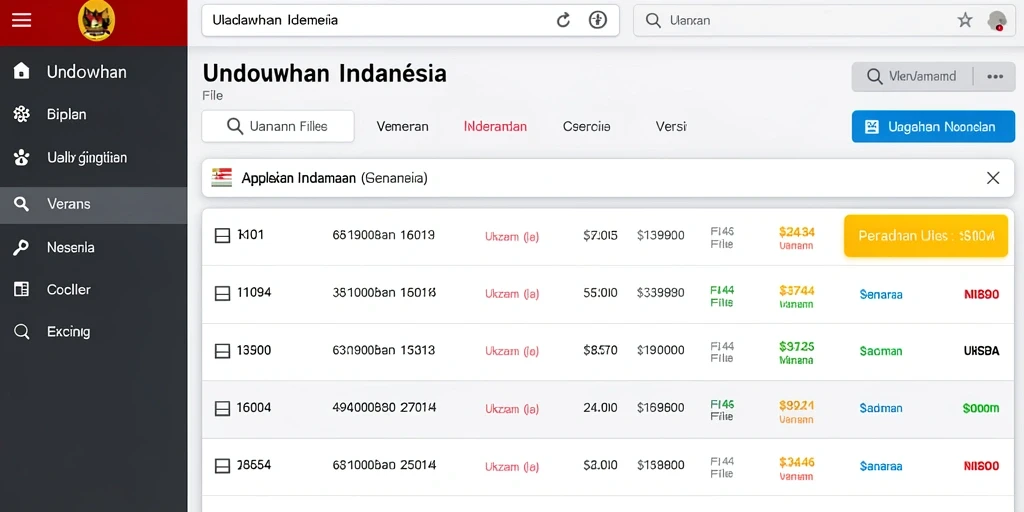Click the magnifier icon in Ulanxan search box
1024x512 pixels.
point(653,20)
